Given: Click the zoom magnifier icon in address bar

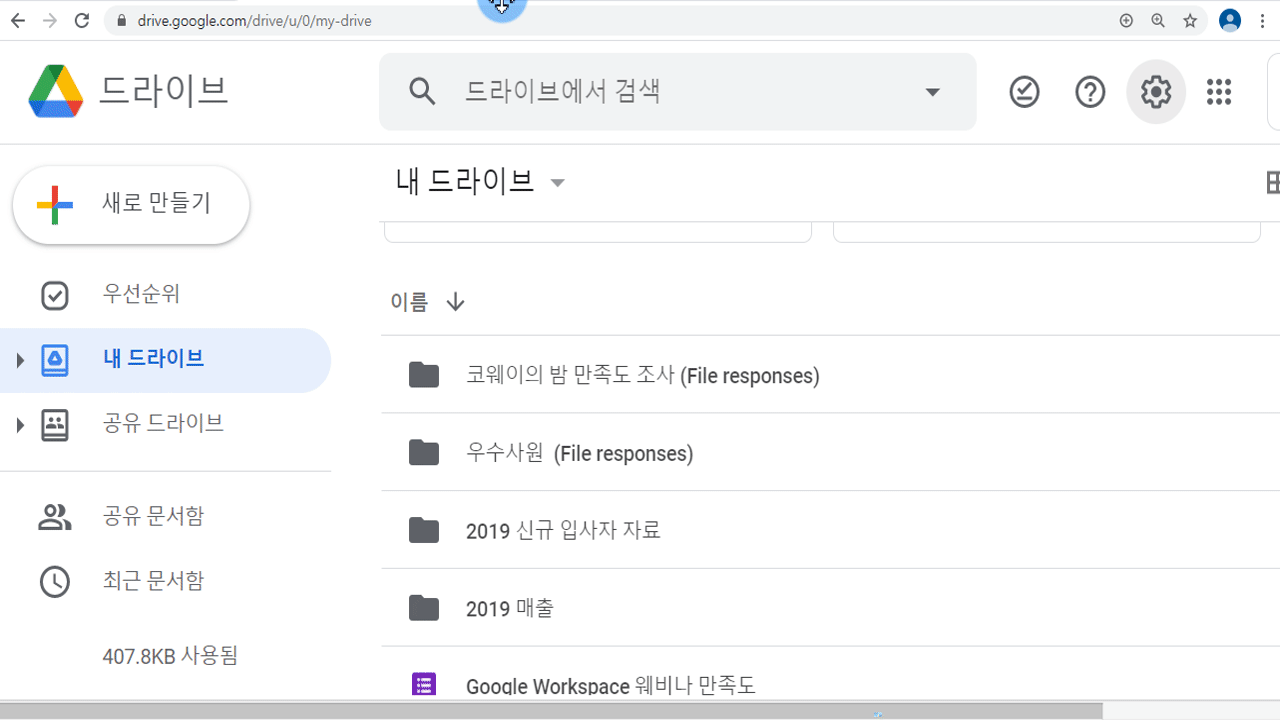Looking at the screenshot, I should tap(1158, 20).
